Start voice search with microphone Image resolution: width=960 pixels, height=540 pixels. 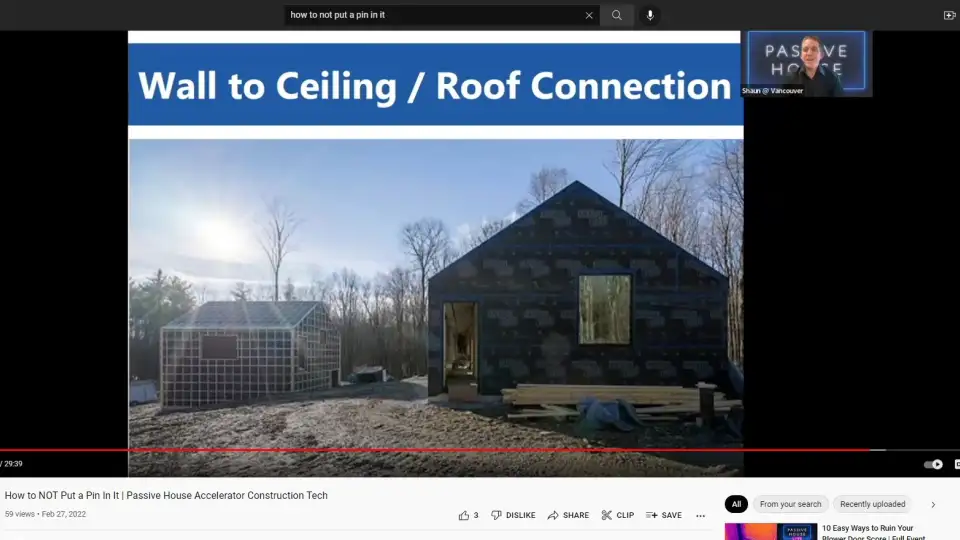pos(650,15)
